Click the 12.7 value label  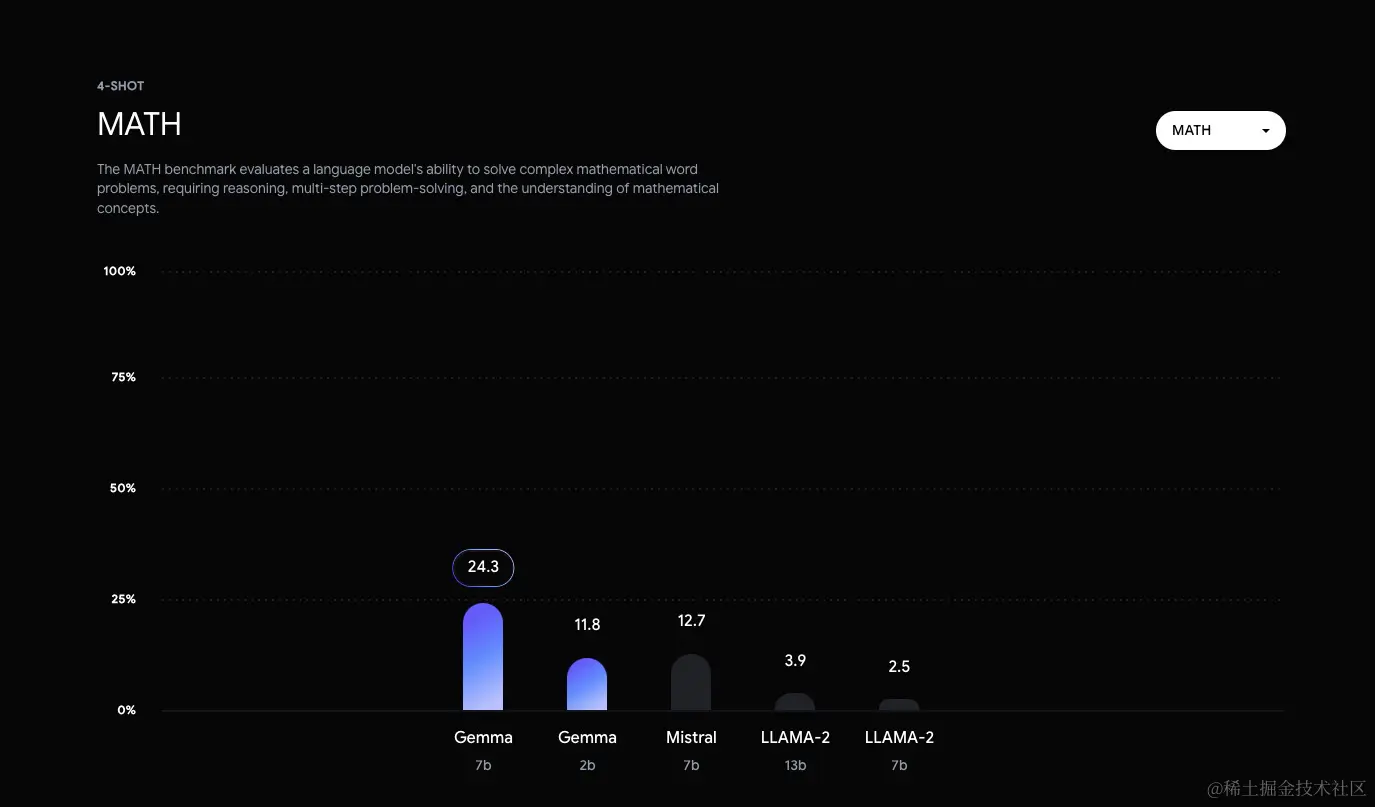click(x=691, y=620)
